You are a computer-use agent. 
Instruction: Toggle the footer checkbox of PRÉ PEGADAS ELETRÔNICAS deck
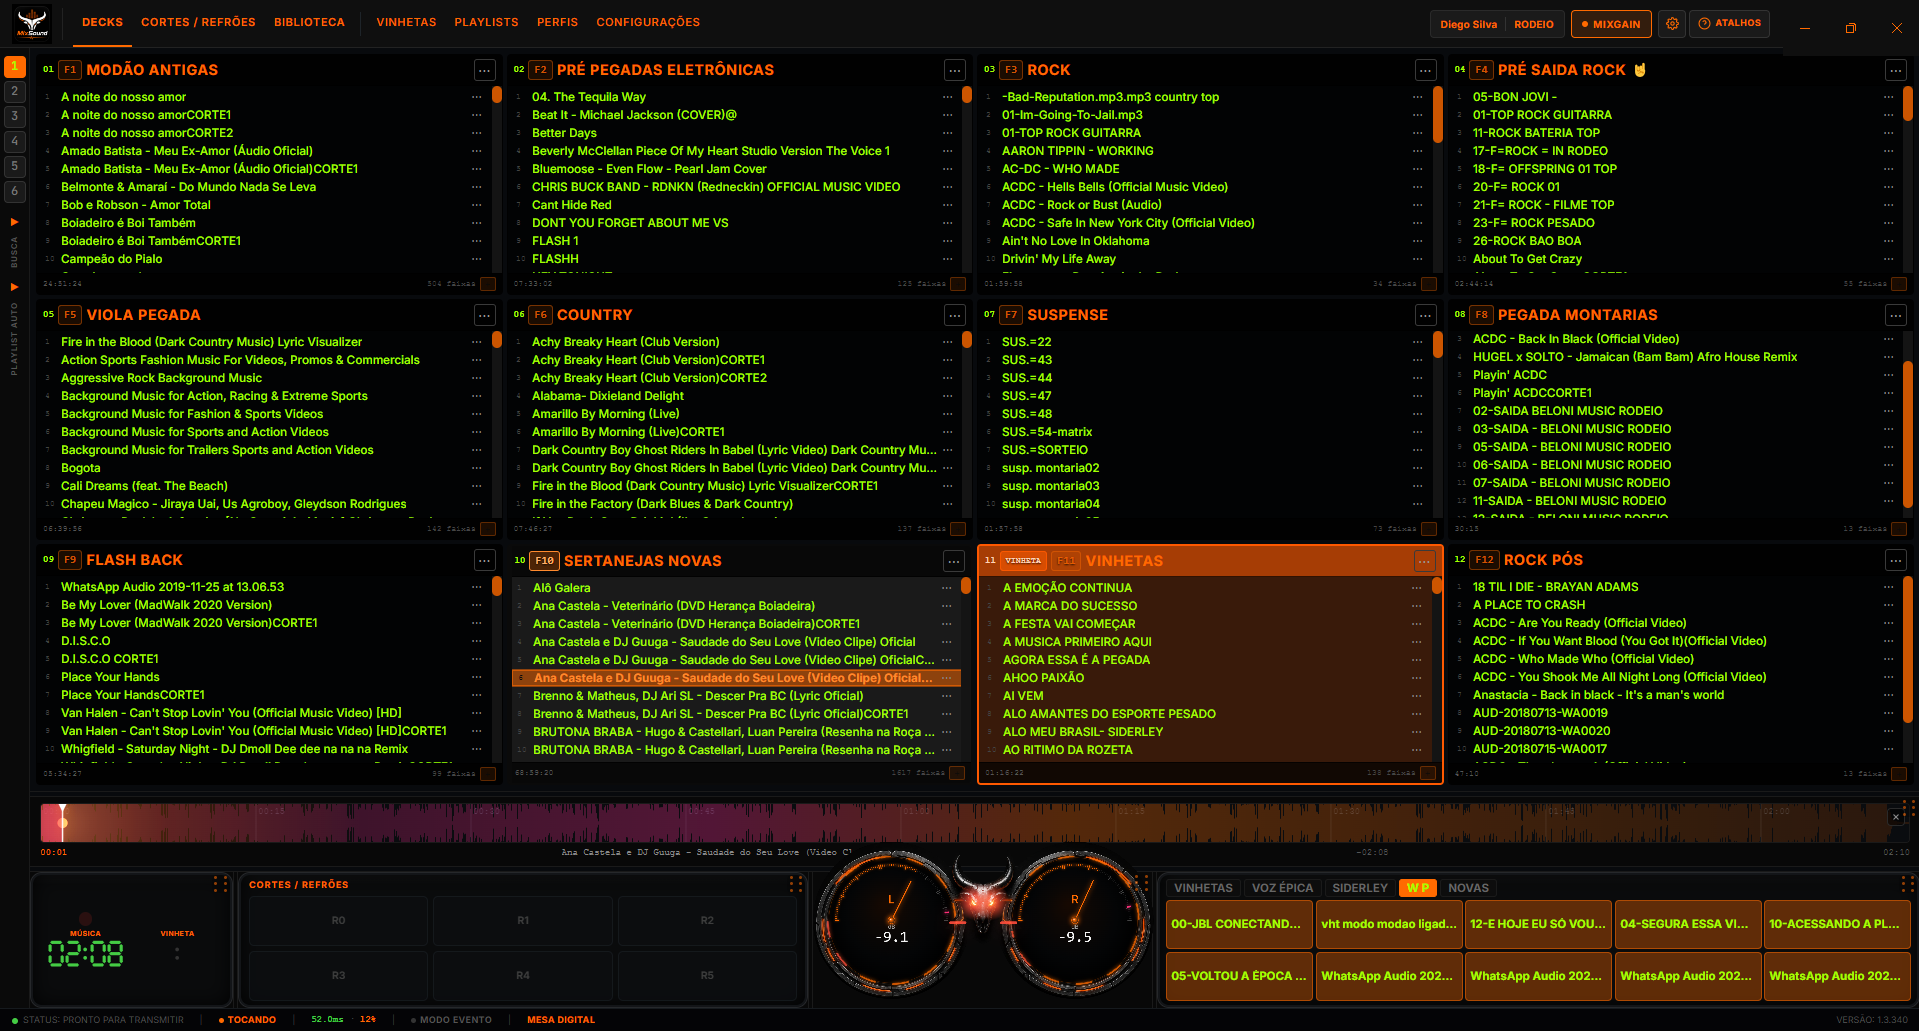pyautogui.click(x=958, y=284)
